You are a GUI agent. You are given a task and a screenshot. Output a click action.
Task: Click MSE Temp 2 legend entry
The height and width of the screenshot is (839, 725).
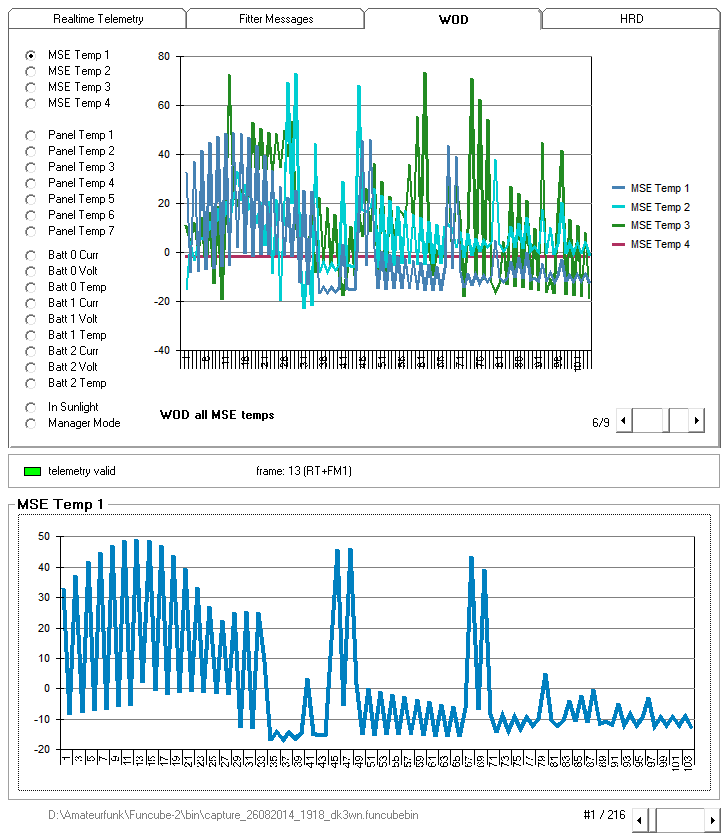[x=651, y=207]
